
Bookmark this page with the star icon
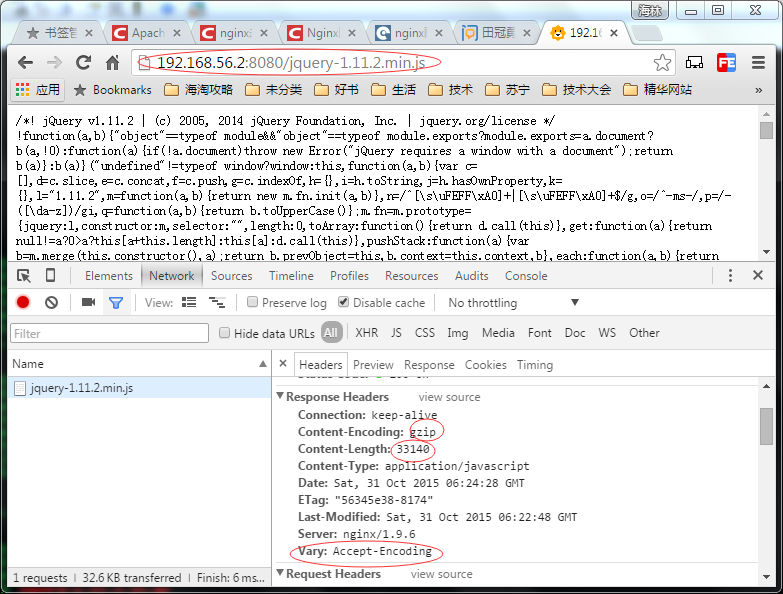click(x=662, y=63)
